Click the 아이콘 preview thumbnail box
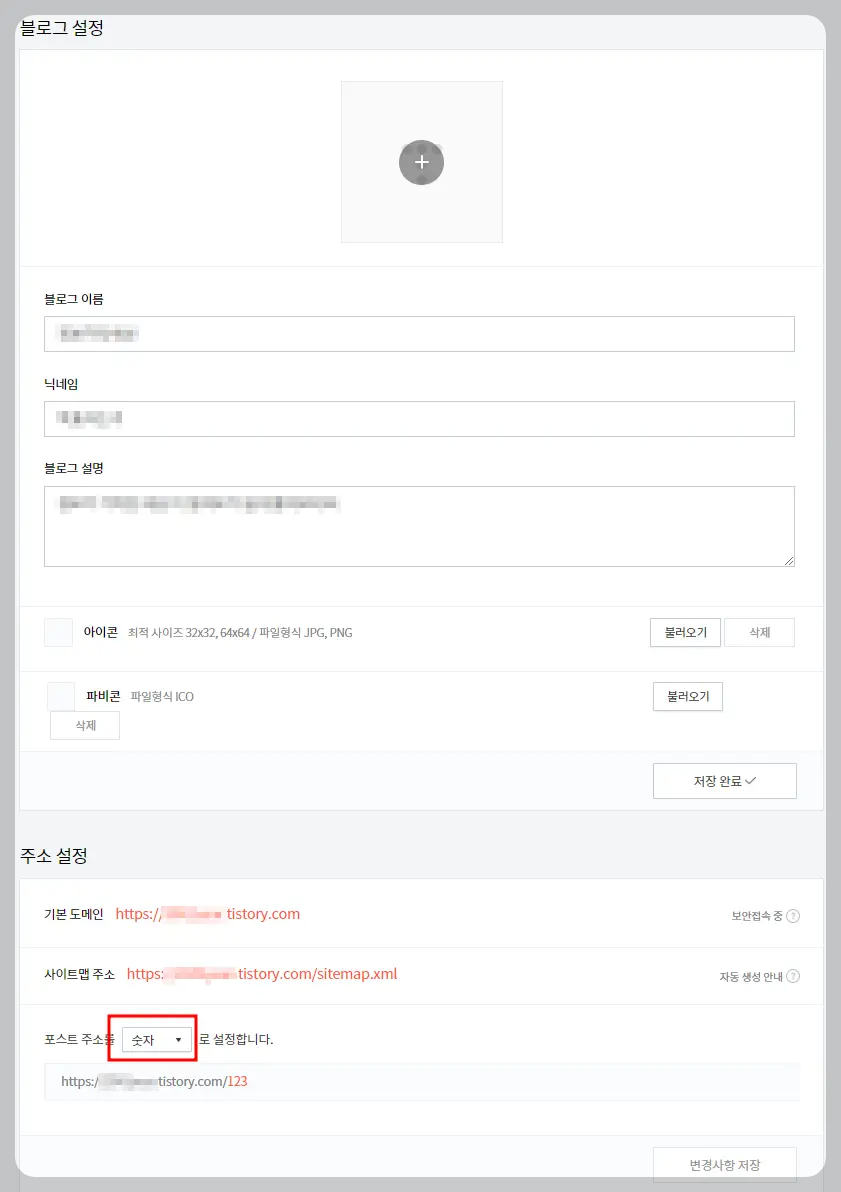 [59, 632]
